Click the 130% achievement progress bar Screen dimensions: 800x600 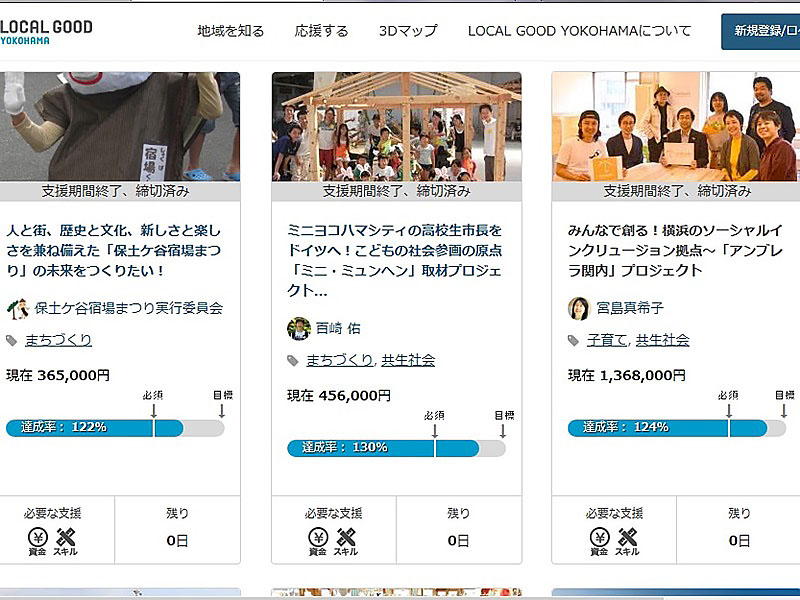[x=396, y=448]
